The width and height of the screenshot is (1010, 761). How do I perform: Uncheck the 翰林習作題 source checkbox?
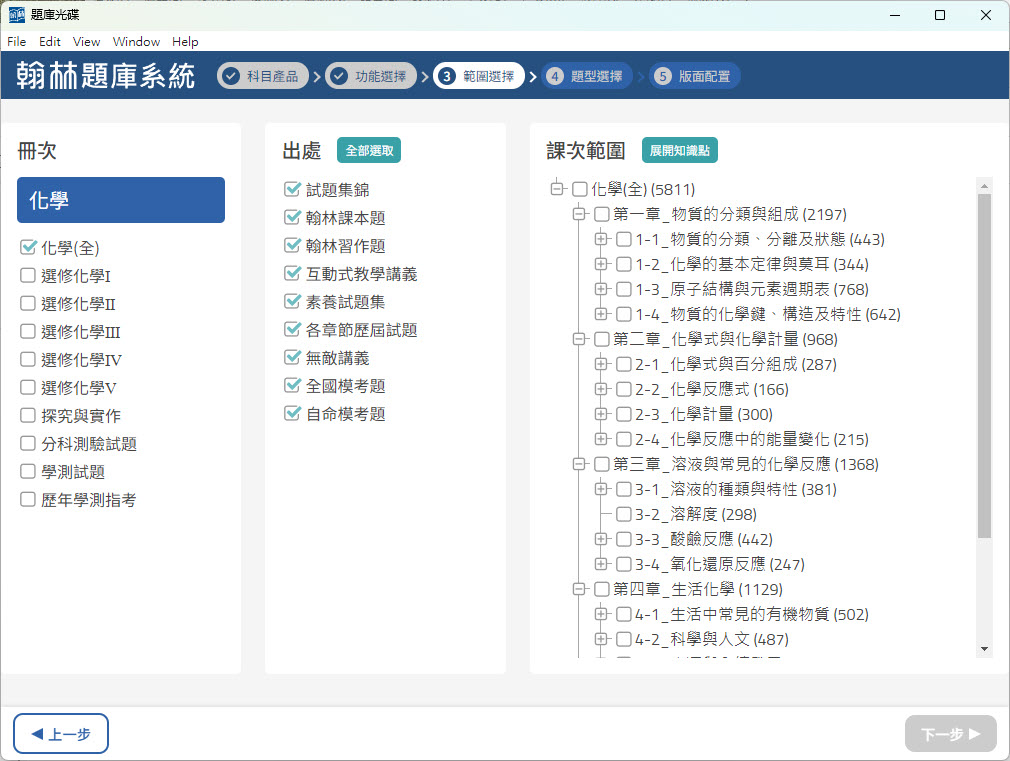point(292,246)
